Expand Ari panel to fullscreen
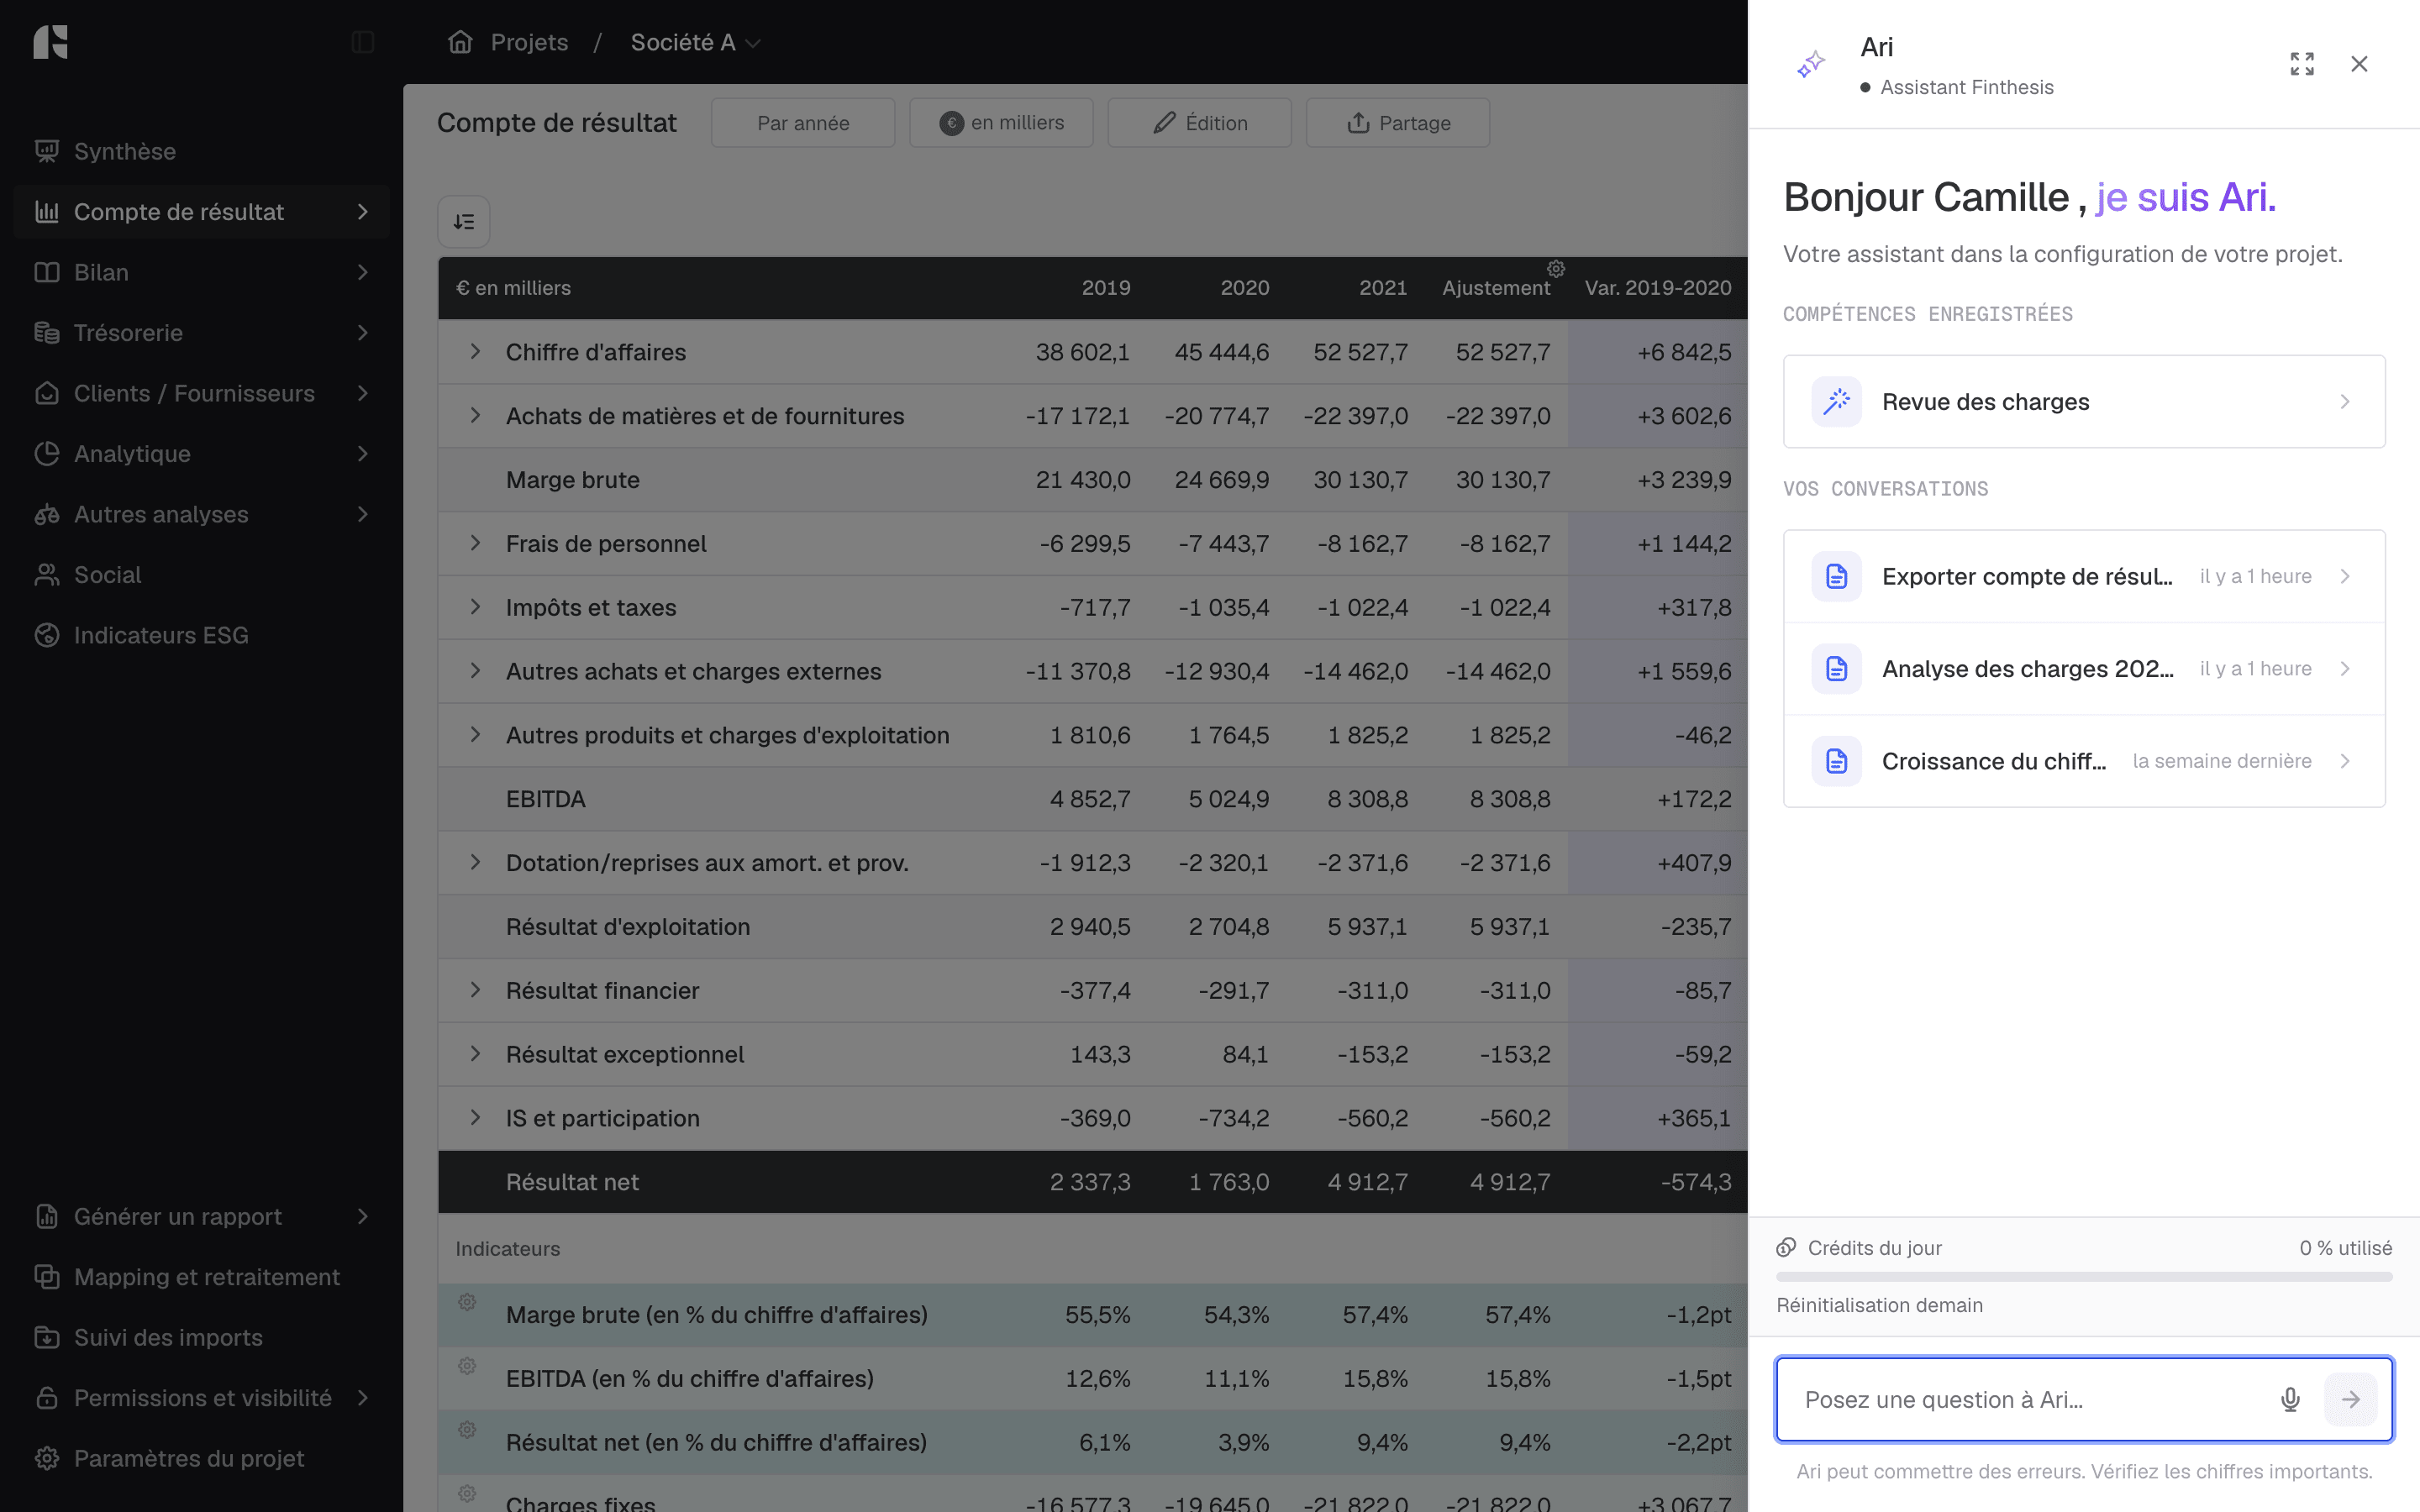Image resolution: width=2420 pixels, height=1512 pixels. coord(2302,64)
